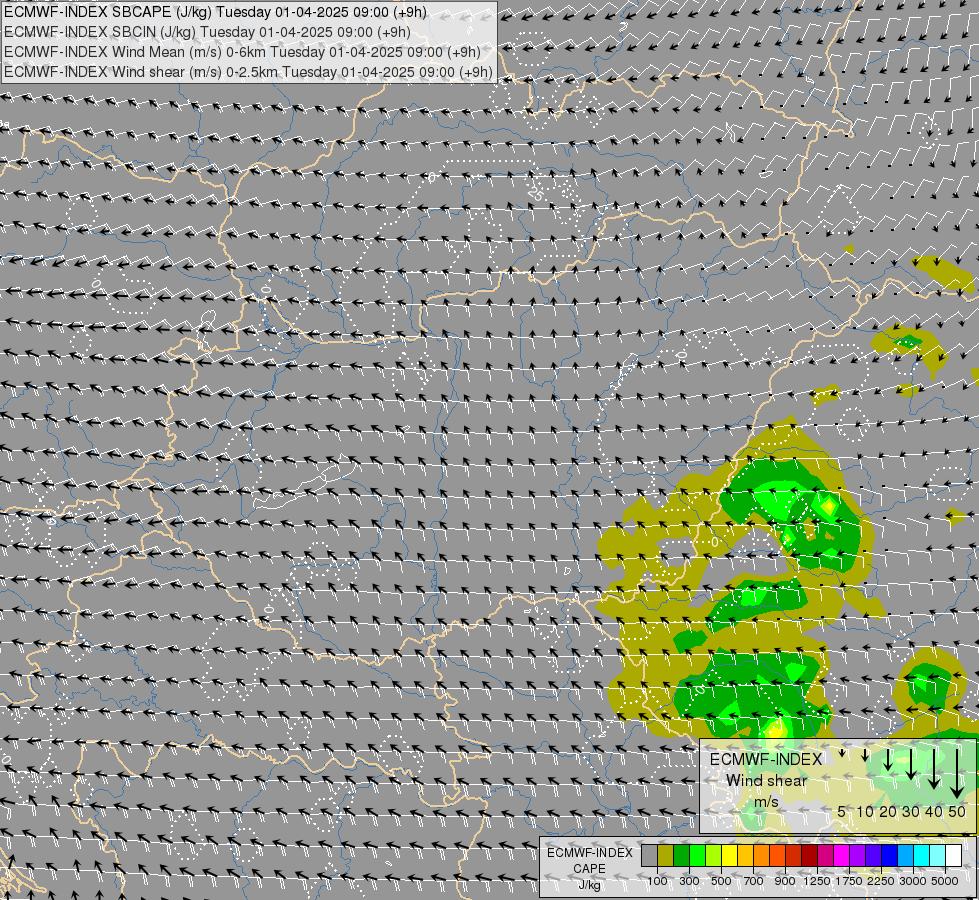Viewport: 979px width, 900px height.
Task: Click the SBCIN (J/kg) title line
Action: click(207, 32)
